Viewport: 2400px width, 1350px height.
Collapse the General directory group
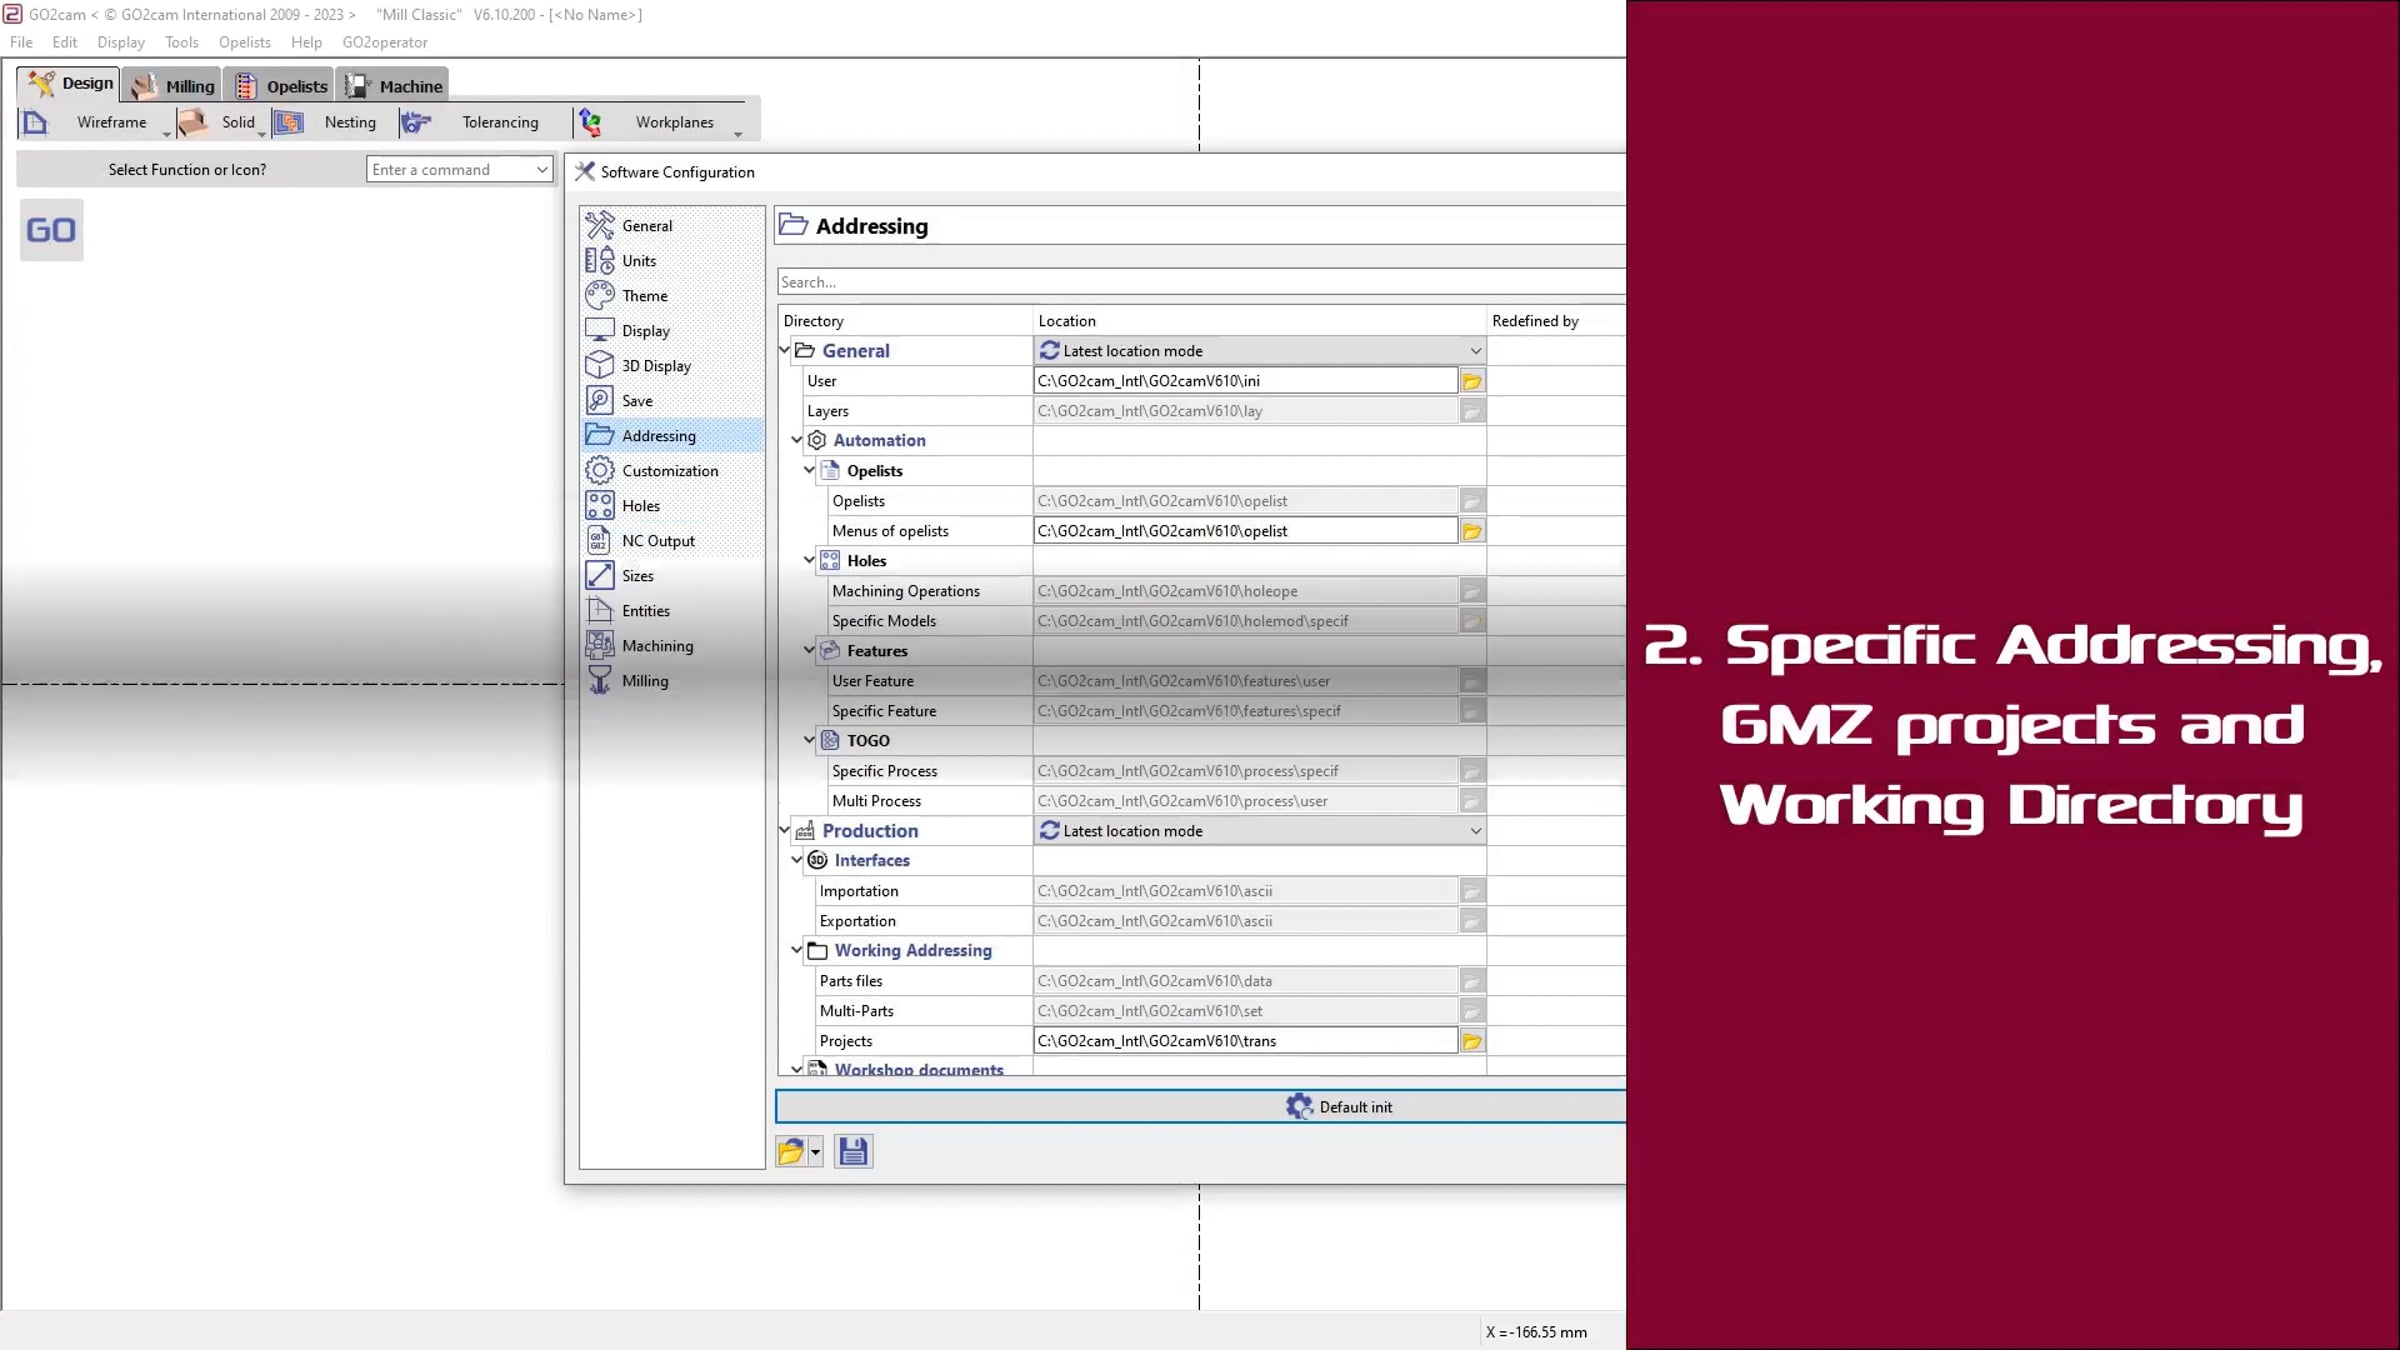pos(785,350)
